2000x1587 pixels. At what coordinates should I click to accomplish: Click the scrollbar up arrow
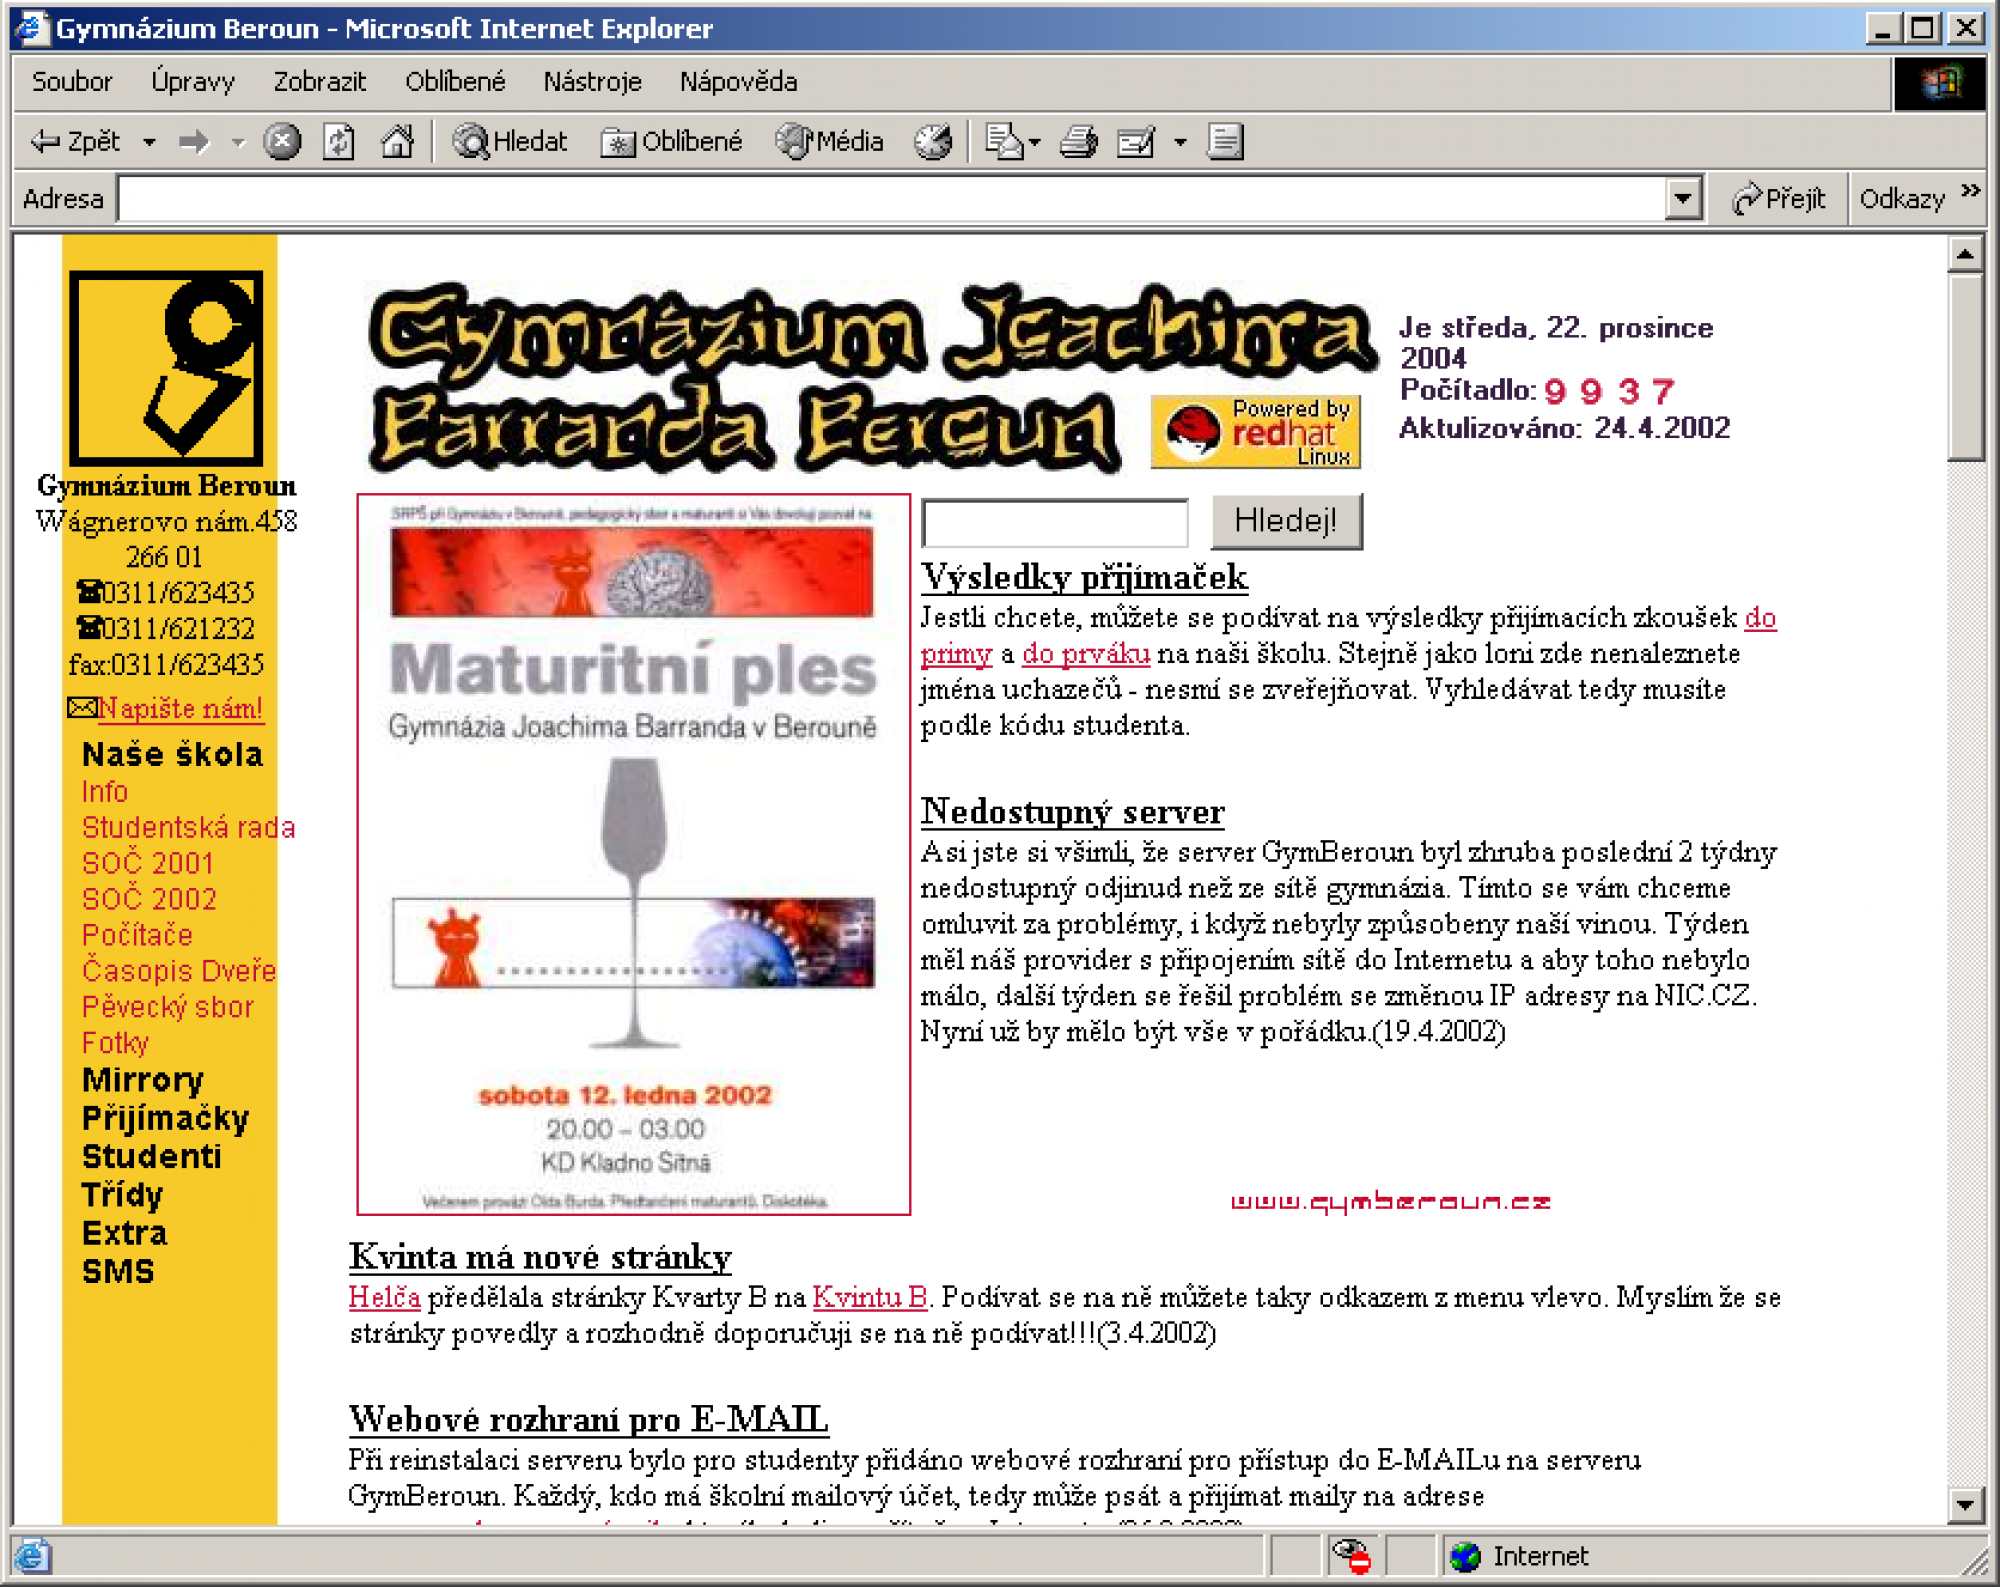point(1965,254)
